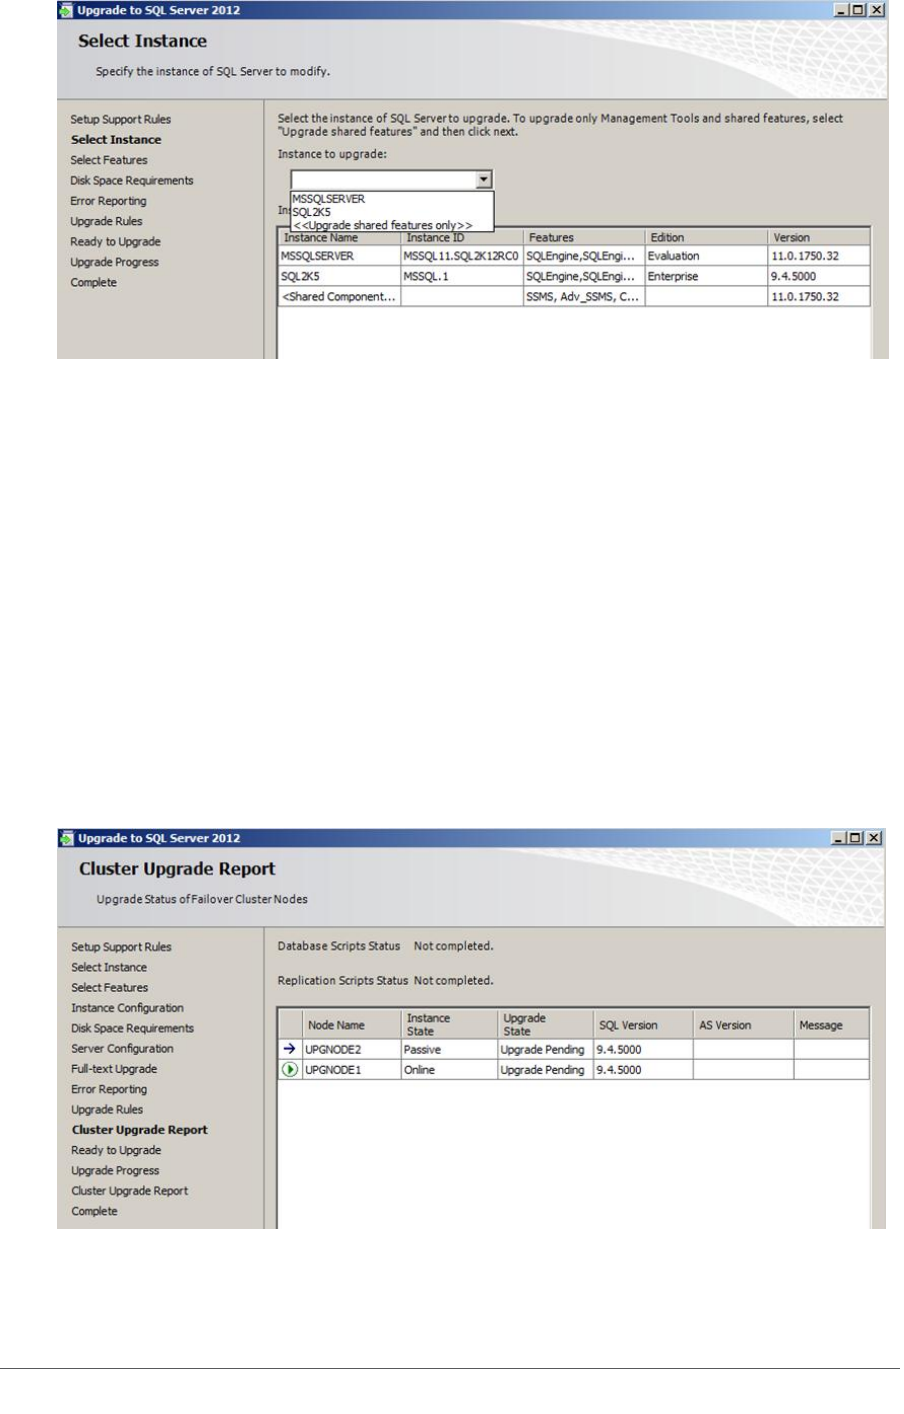The width and height of the screenshot is (904, 1414).
Task: Click the MSSQL11.SQL2K12RC0 instance ID cell
Action: coord(462,256)
